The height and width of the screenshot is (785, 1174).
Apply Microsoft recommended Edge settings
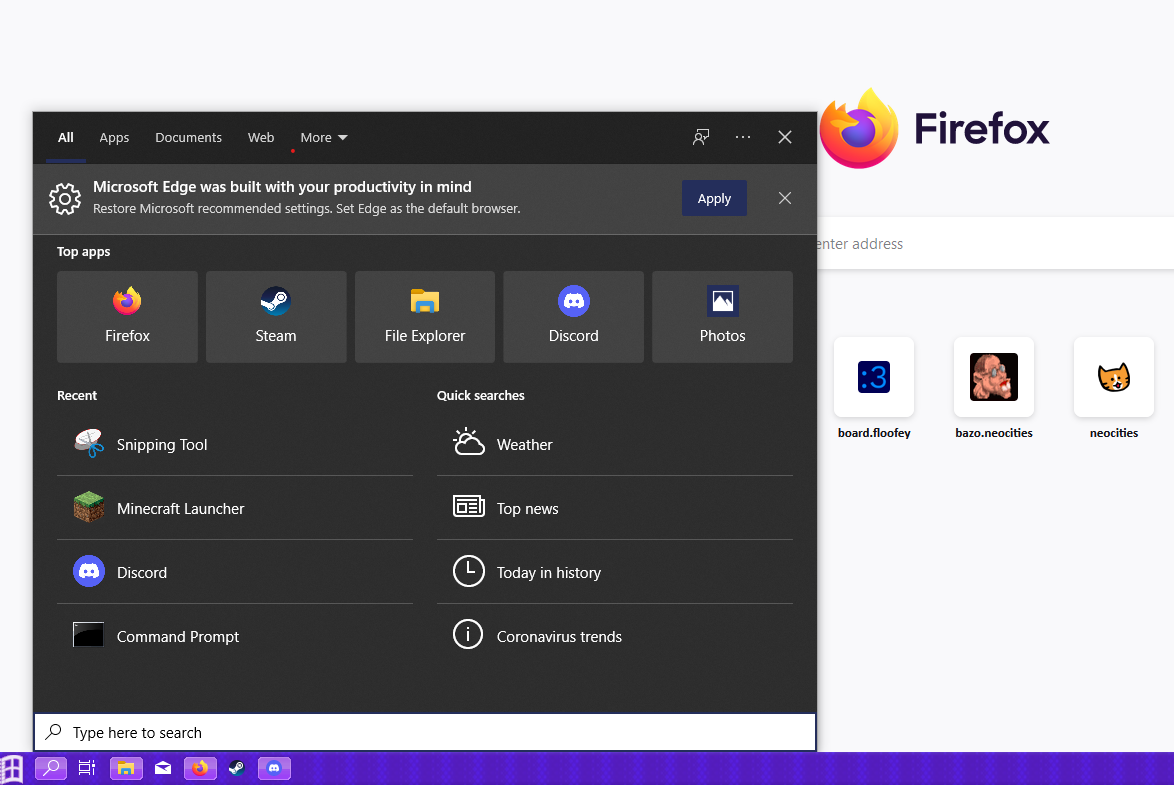714,198
